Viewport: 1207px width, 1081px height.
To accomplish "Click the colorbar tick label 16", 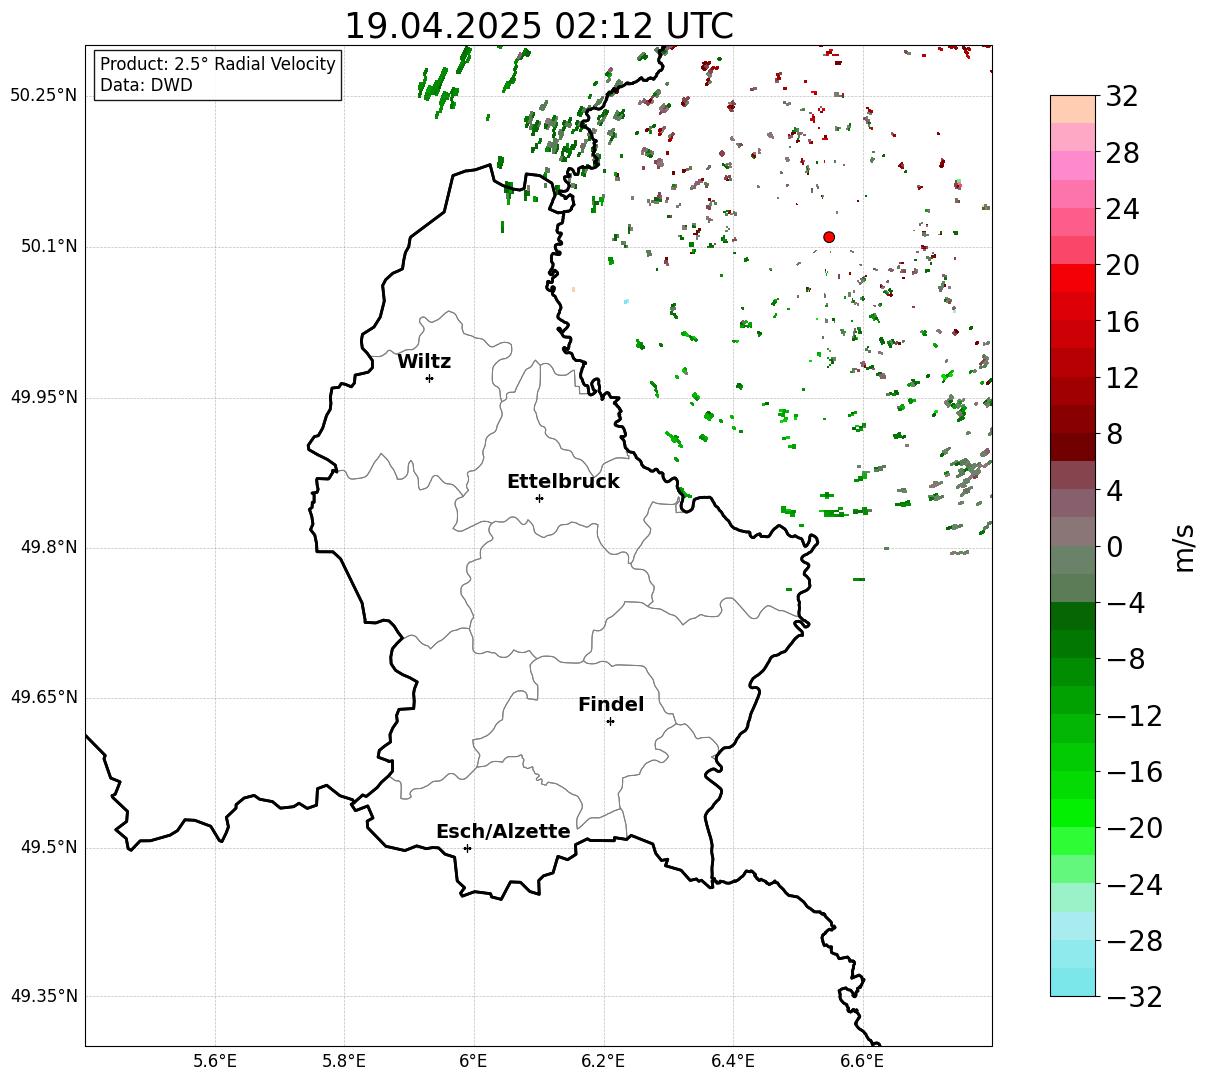I will [x=1122, y=322].
